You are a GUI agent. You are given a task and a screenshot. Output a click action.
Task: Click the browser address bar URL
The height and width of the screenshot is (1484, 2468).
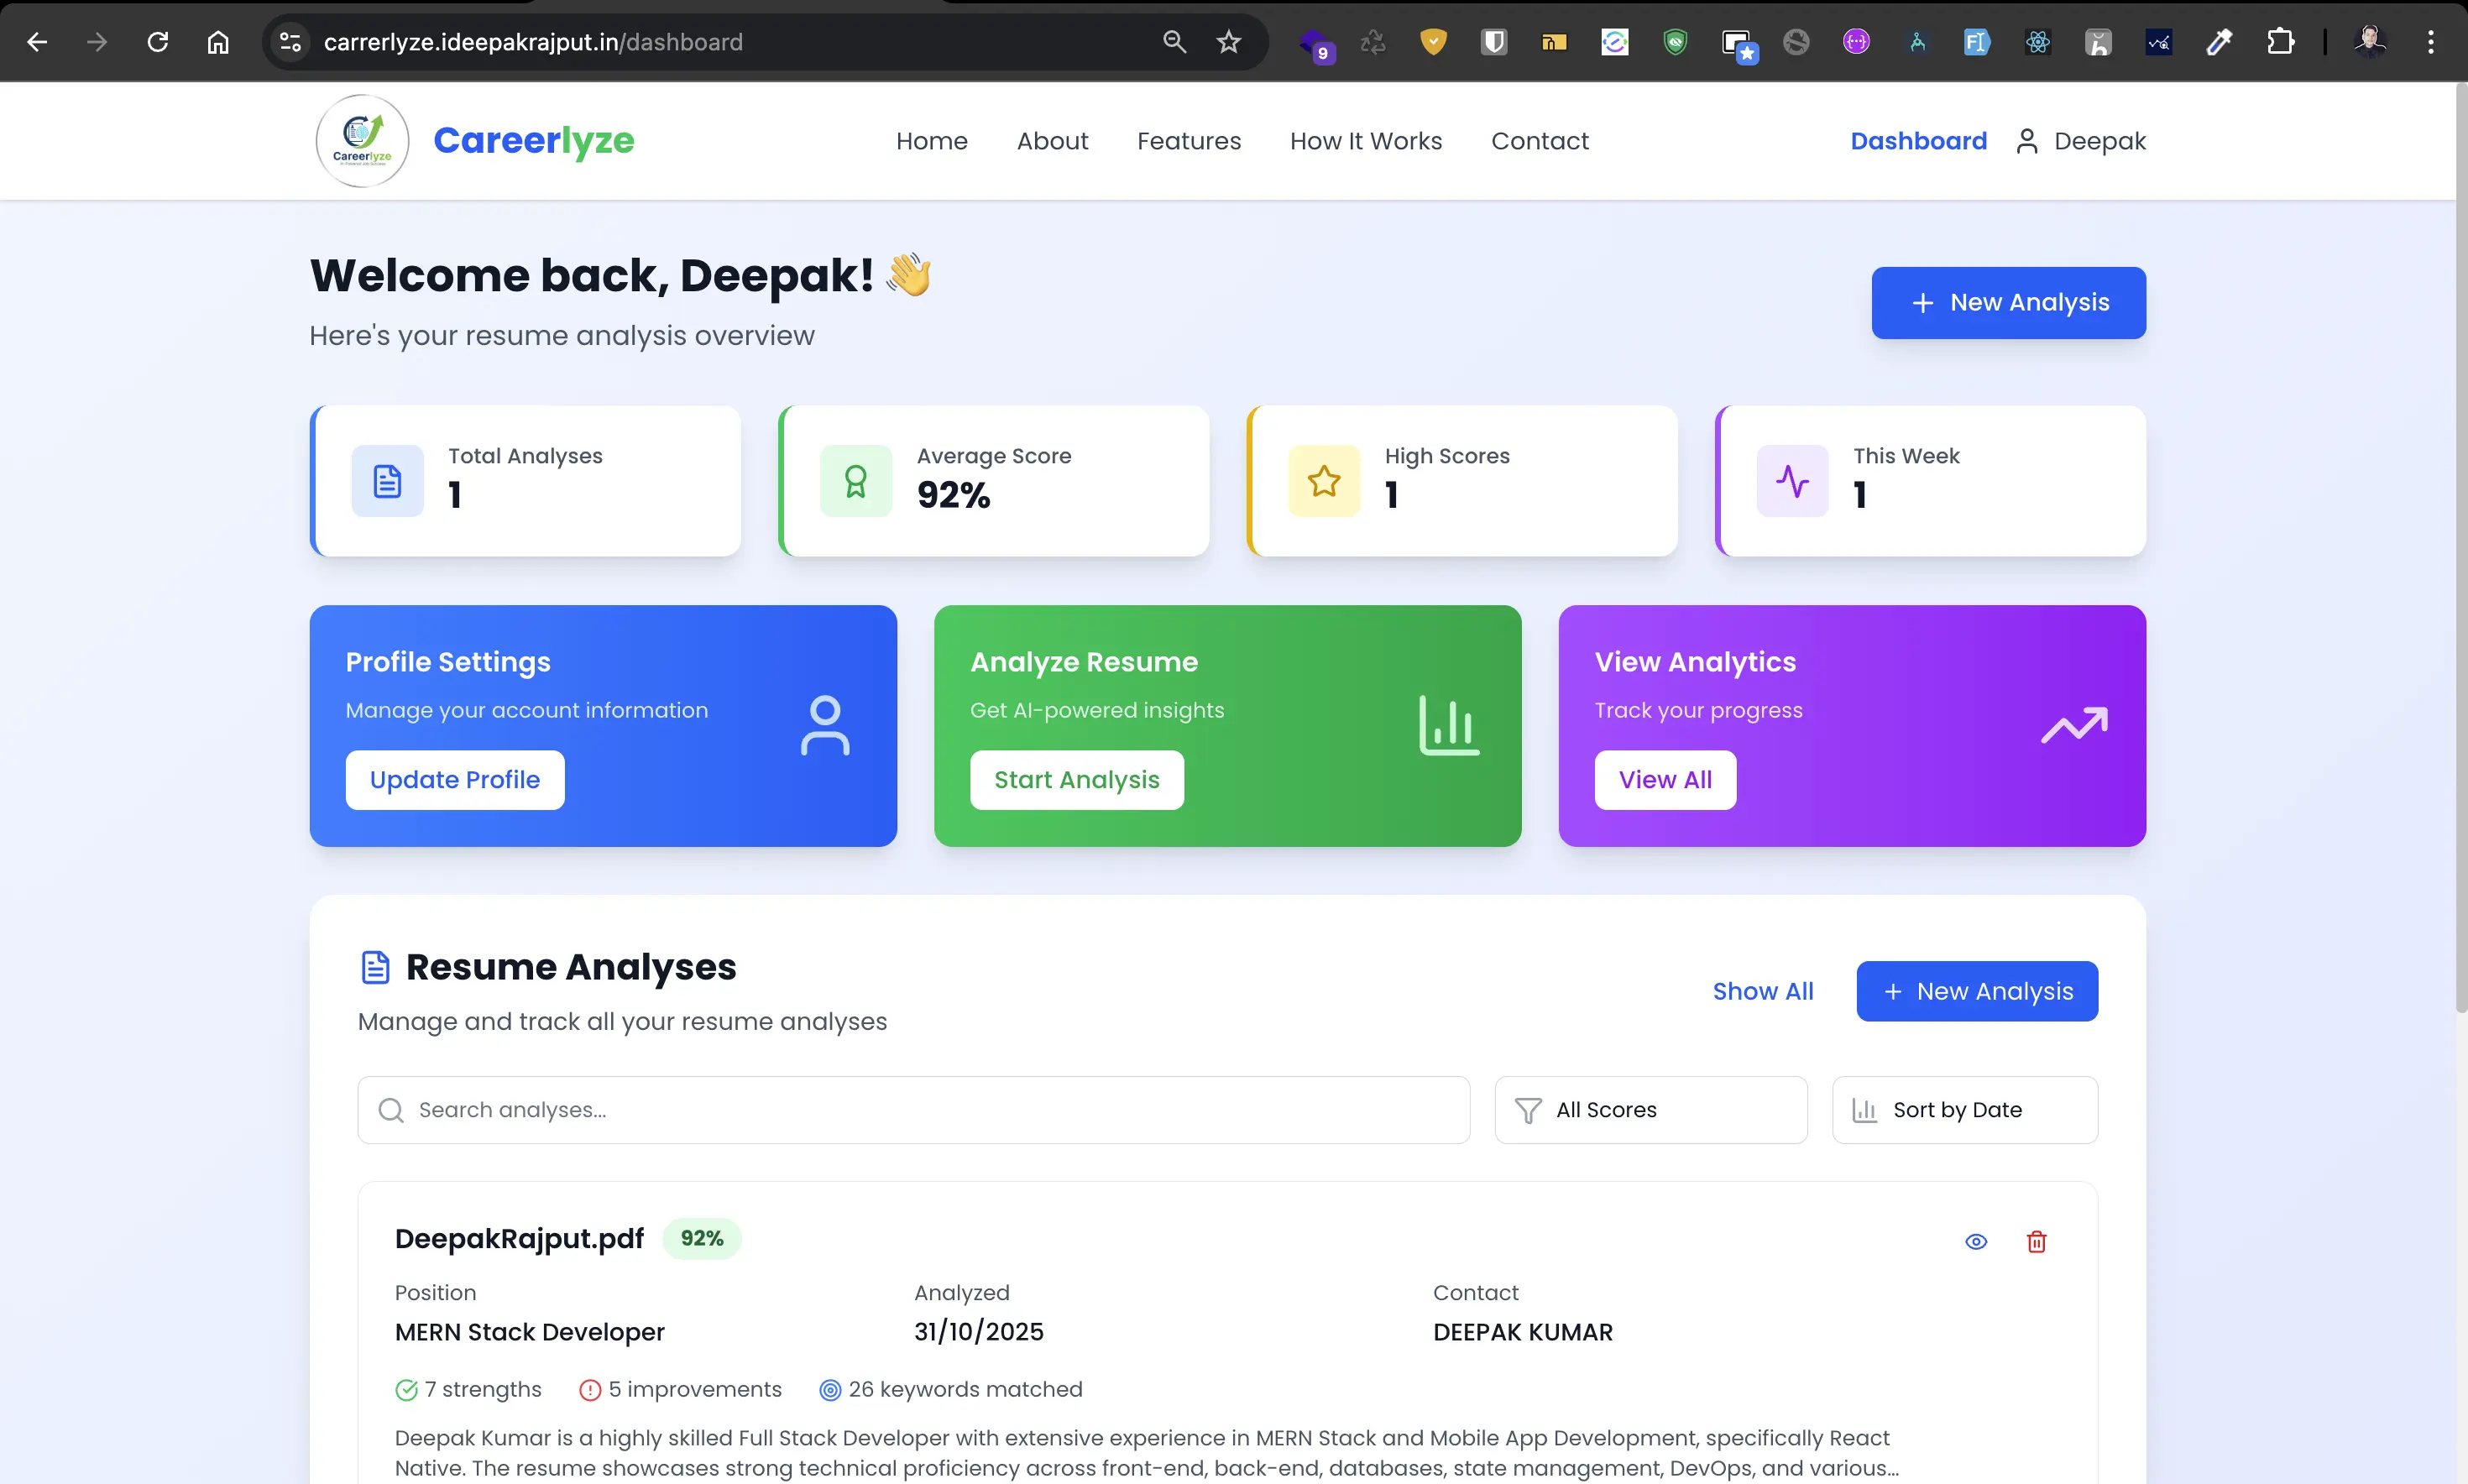click(533, 42)
